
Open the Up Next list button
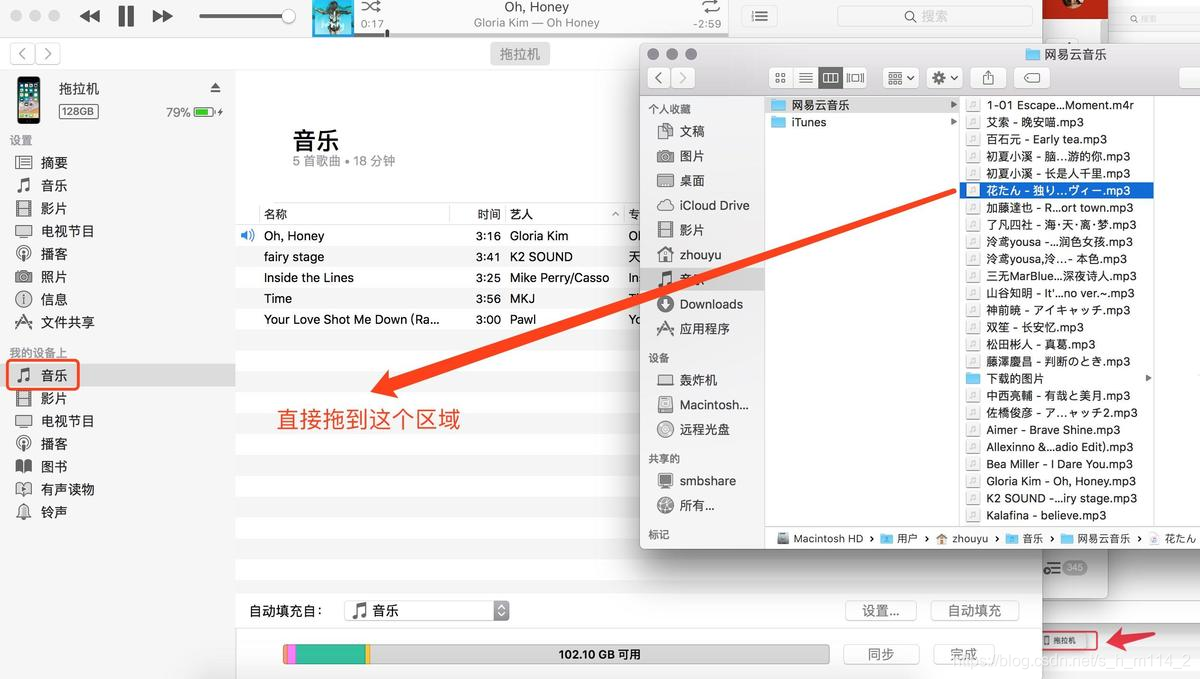[761, 16]
